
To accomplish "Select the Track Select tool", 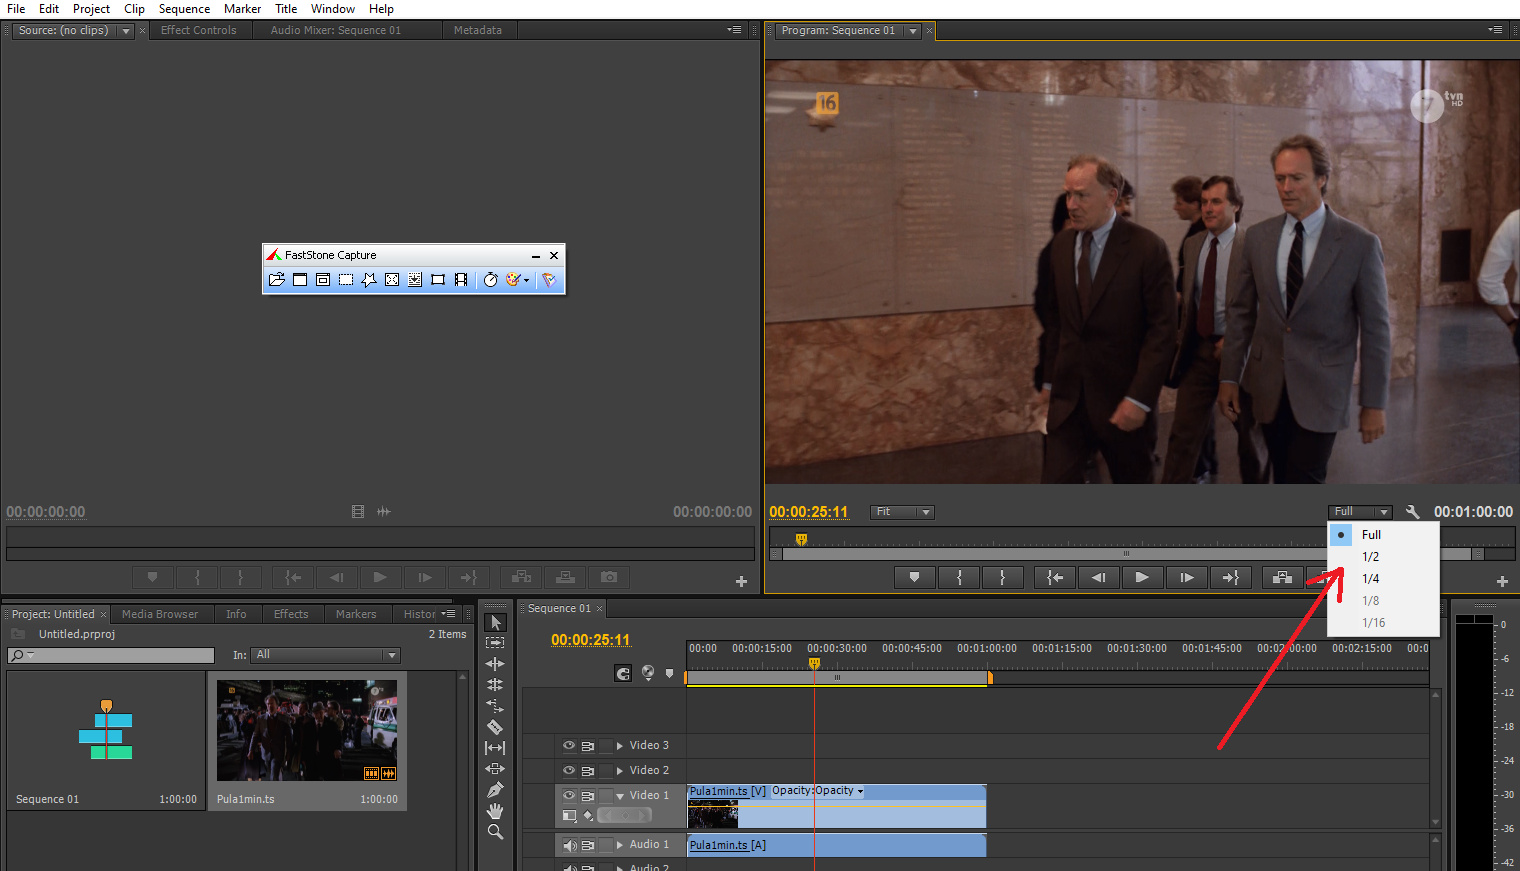I will click(495, 643).
